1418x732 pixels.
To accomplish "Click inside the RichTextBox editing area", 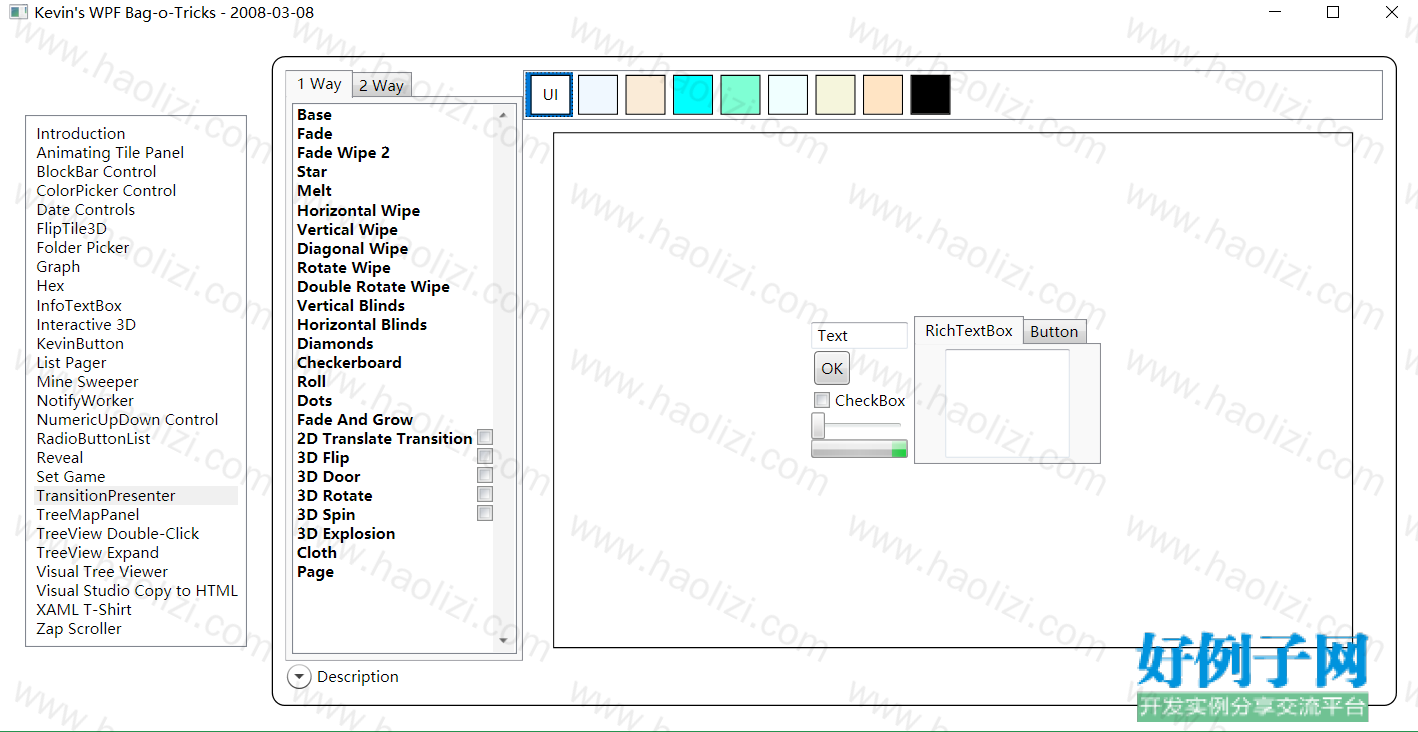I will [1007, 403].
